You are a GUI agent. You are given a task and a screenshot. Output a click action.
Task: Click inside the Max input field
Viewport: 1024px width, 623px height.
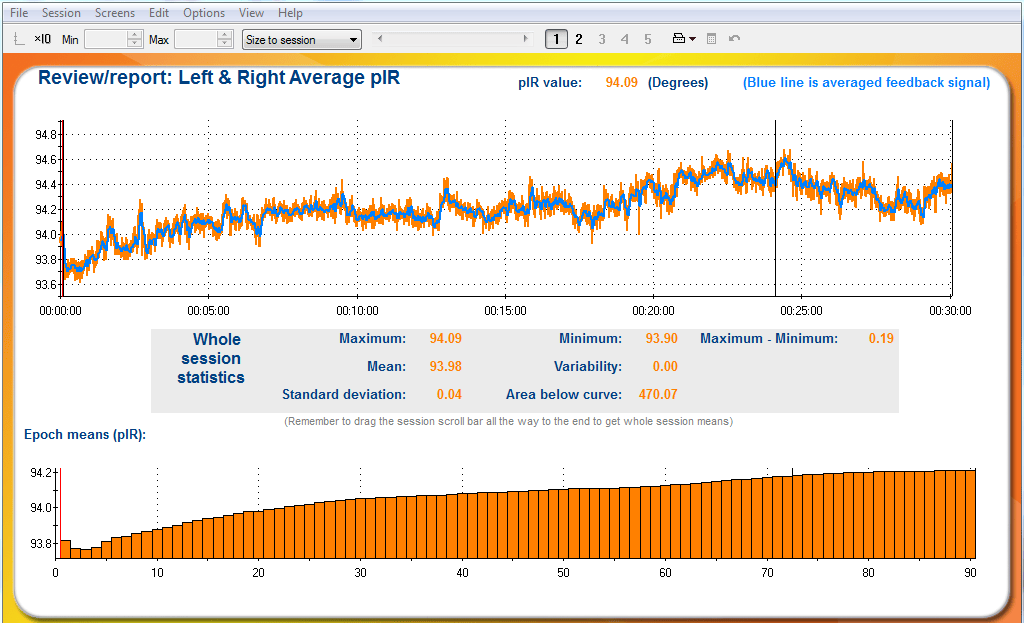196,39
